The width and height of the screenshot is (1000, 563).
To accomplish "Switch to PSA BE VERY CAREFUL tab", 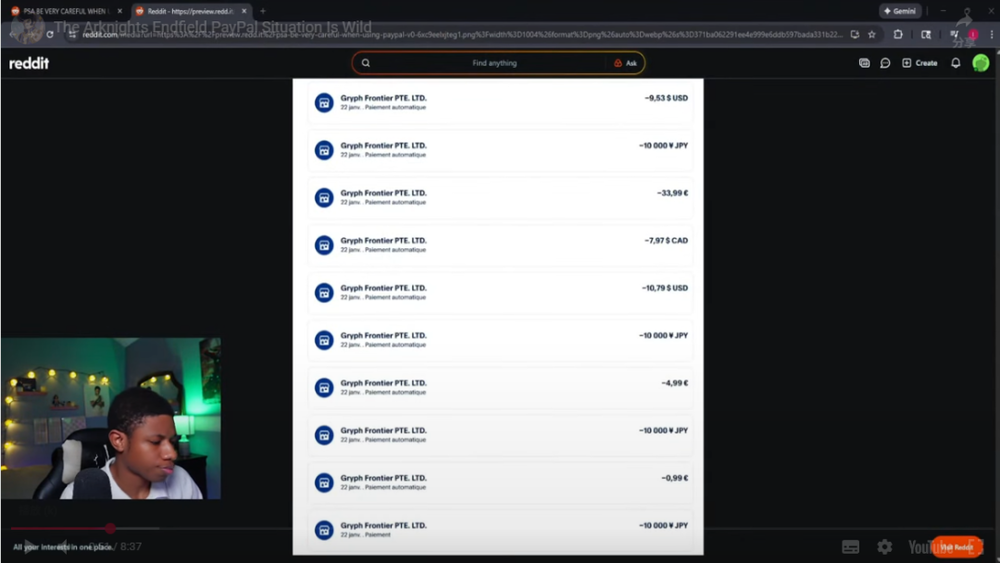I will pyautogui.click(x=66, y=11).
